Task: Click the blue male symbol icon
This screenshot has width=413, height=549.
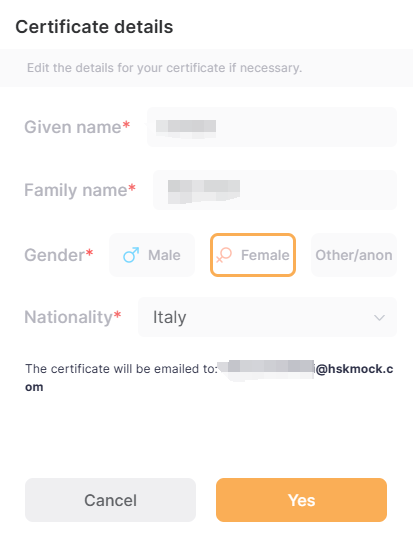Action: (131, 255)
